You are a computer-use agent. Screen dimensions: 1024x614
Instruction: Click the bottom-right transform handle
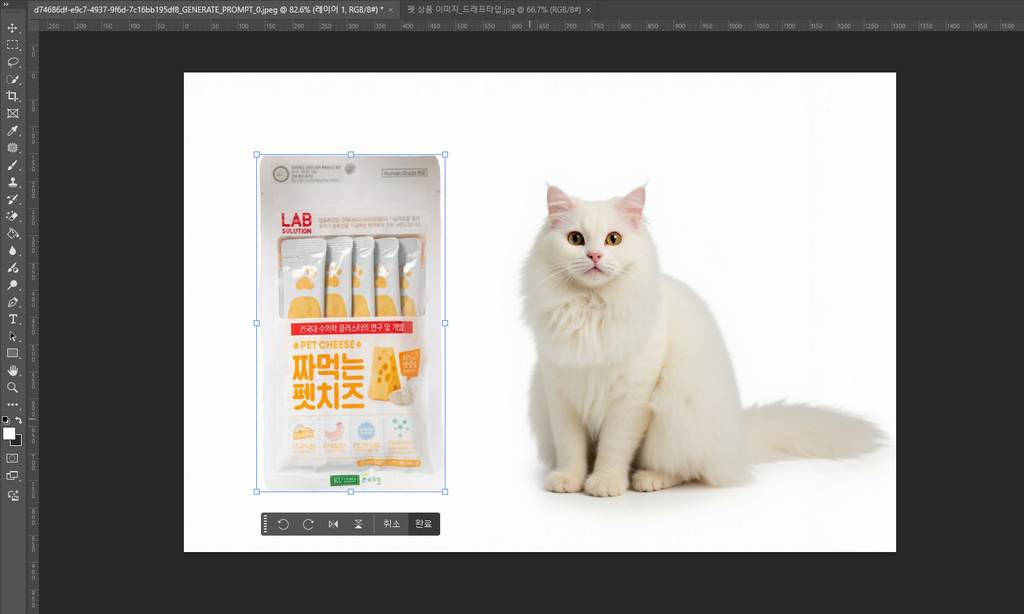pyautogui.click(x=445, y=491)
